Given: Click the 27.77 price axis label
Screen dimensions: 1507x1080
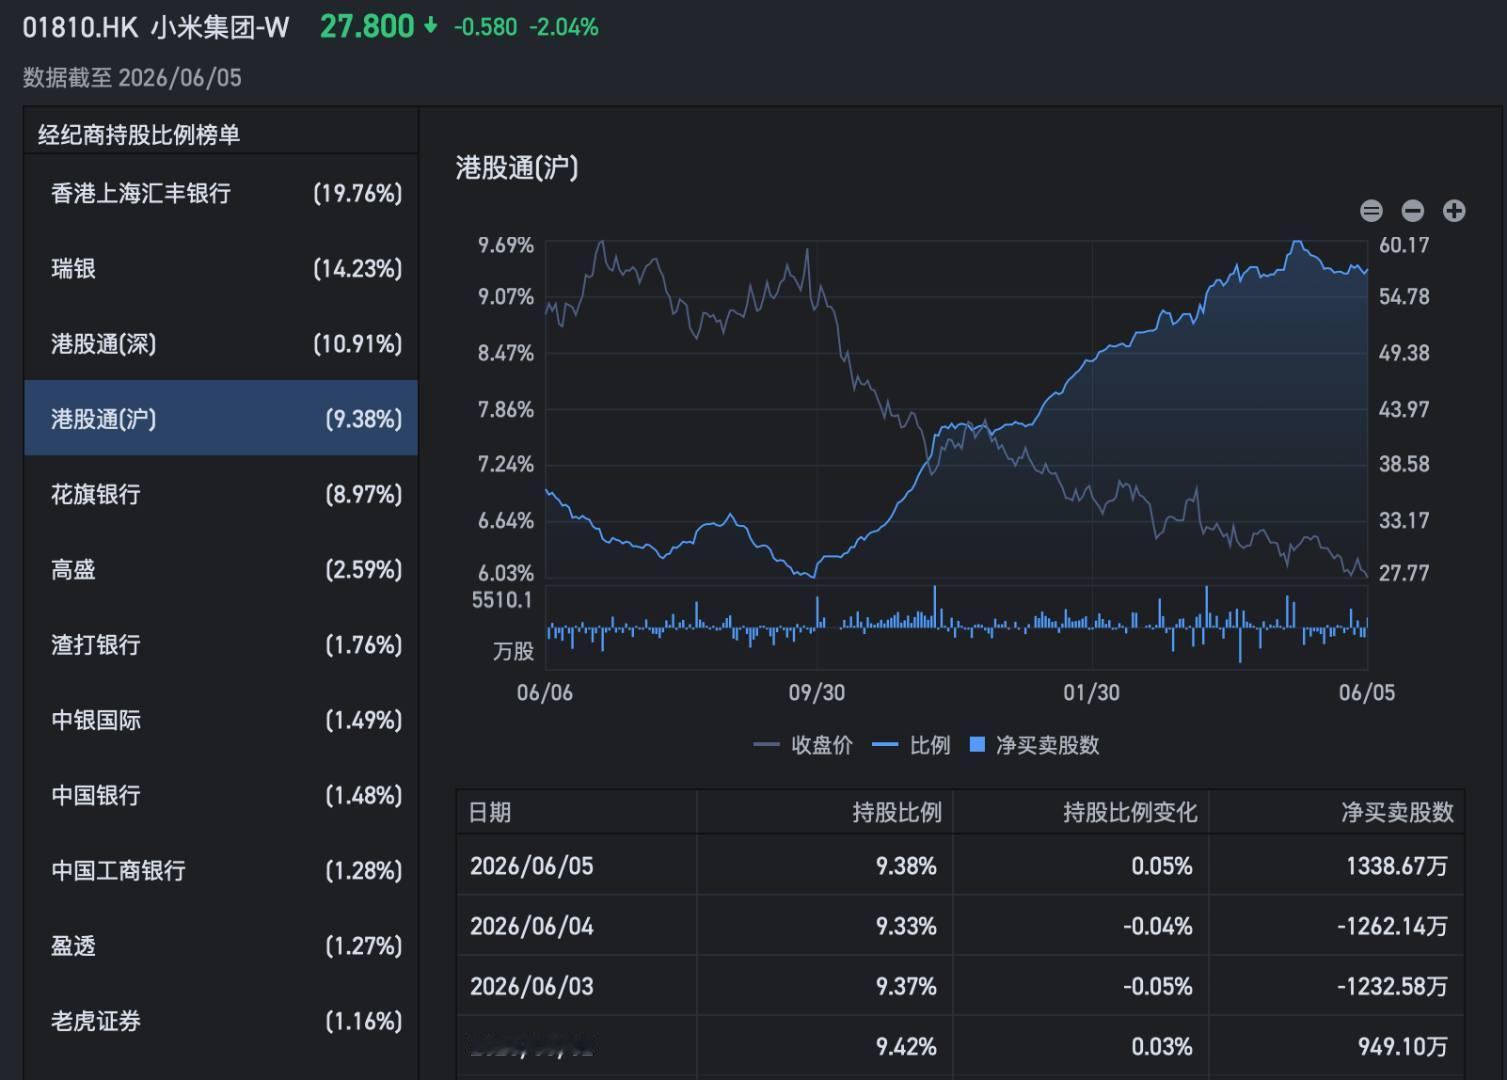Looking at the screenshot, I should pyautogui.click(x=1404, y=573).
